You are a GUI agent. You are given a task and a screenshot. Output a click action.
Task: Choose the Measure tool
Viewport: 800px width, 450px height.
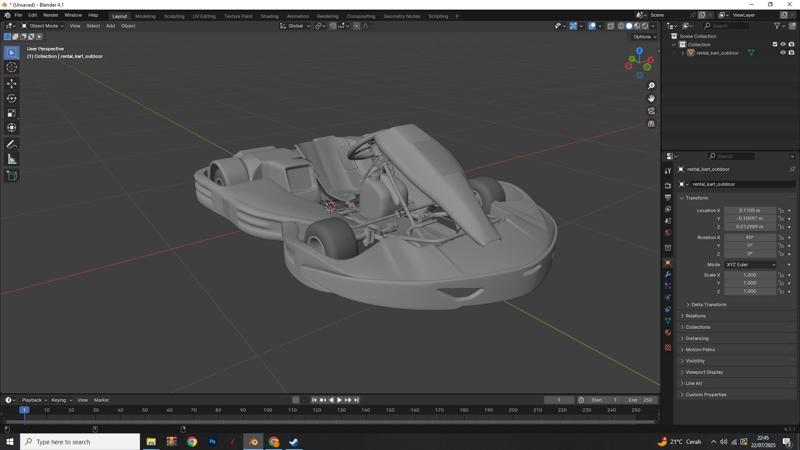[12, 159]
